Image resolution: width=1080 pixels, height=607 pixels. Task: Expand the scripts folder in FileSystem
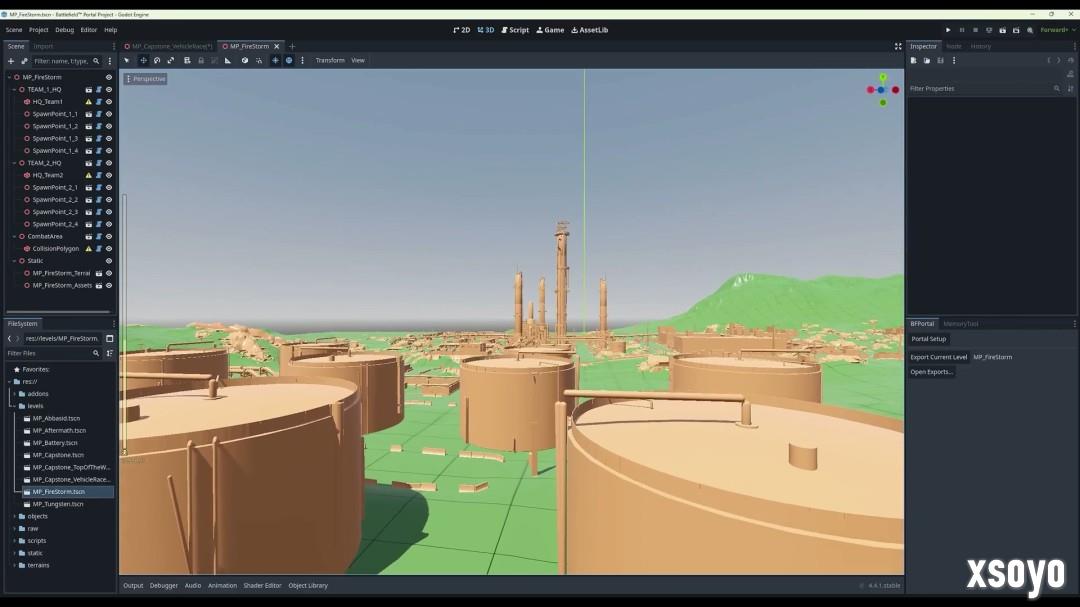[x=15, y=541]
